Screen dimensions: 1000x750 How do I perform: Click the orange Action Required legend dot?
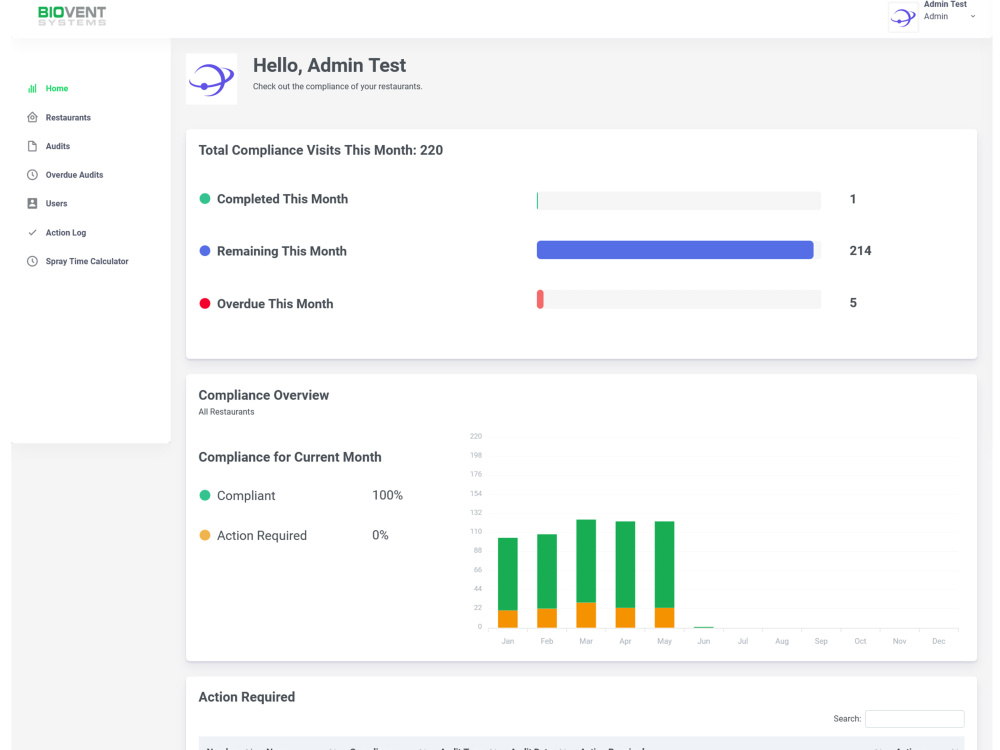coord(205,535)
